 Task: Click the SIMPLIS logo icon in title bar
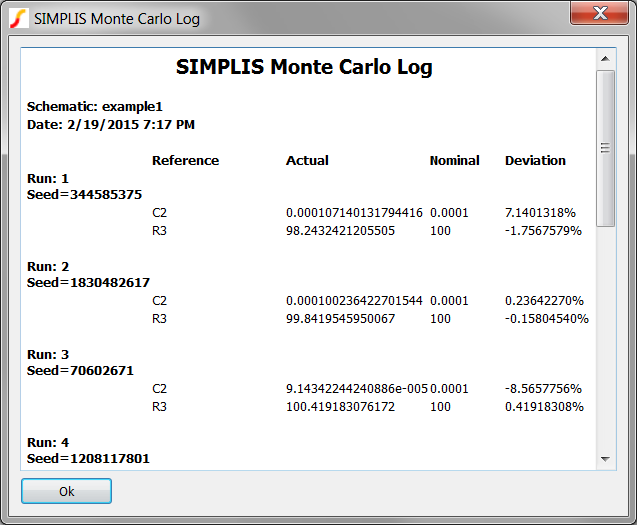pos(18,18)
